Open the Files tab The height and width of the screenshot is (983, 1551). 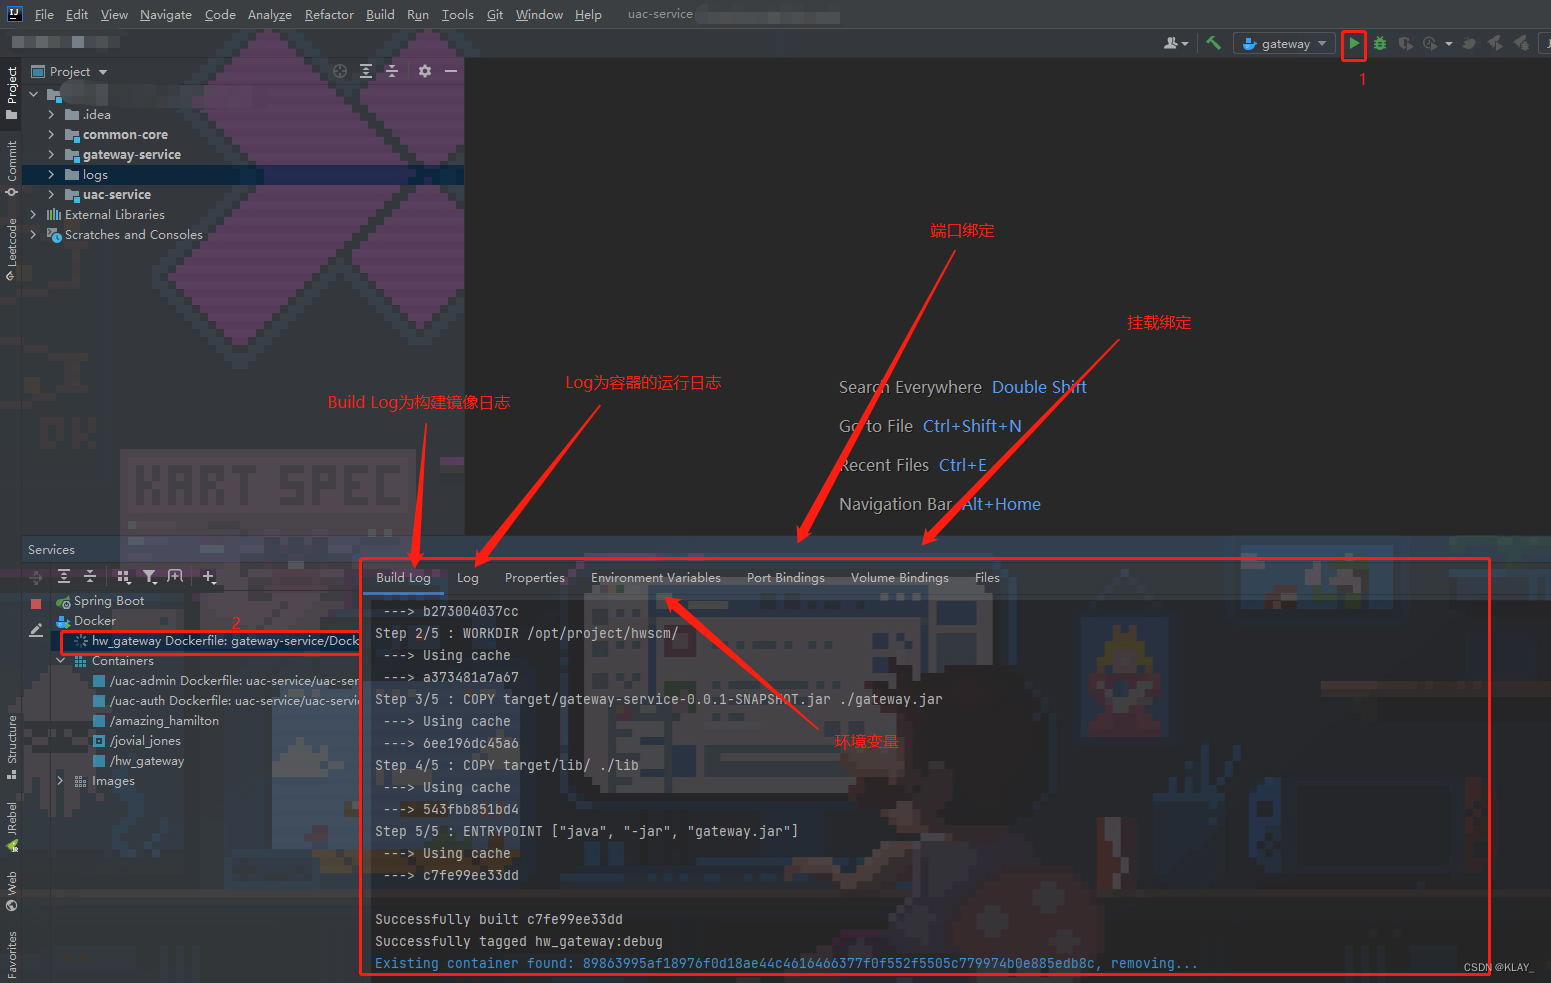tap(987, 577)
